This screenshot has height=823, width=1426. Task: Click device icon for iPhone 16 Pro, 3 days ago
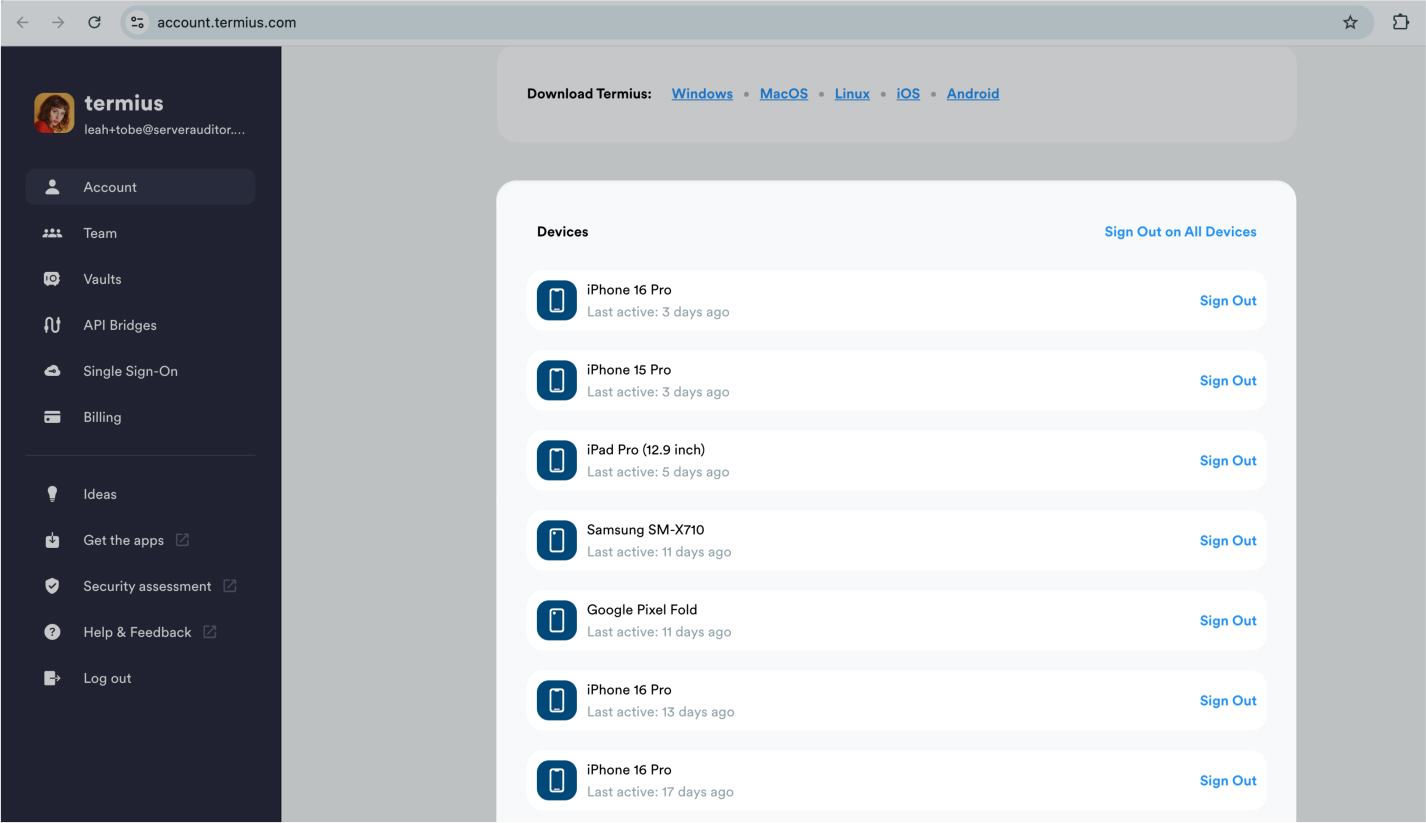pos(557,300)
